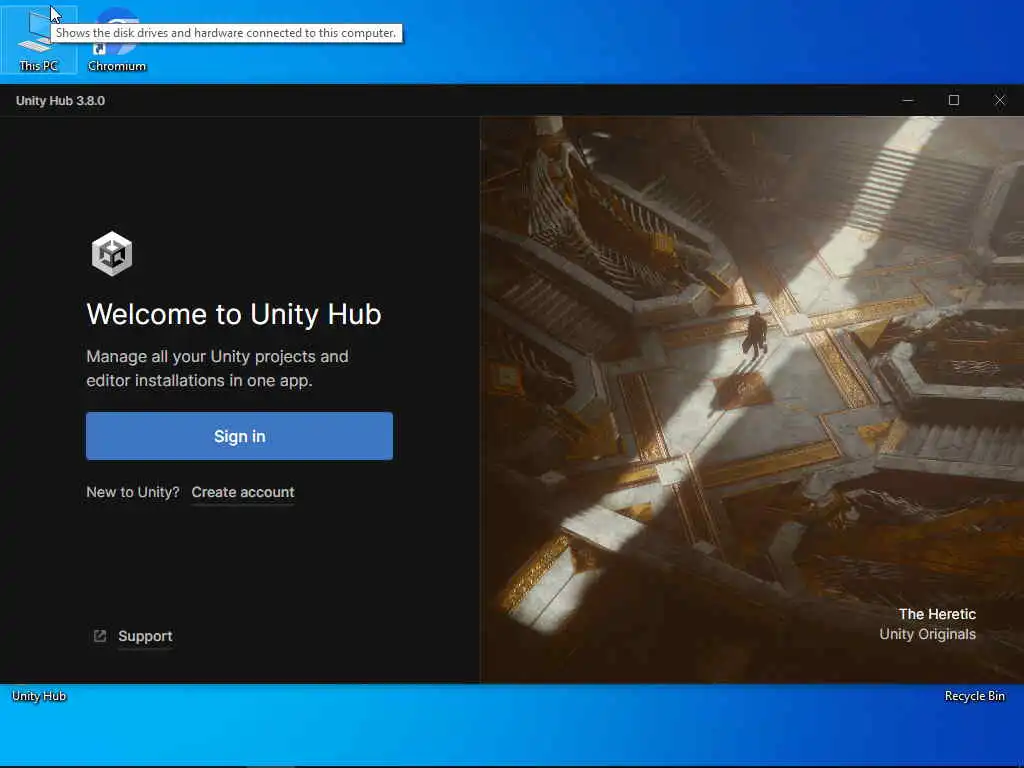Open the Support link
1024x768 pixels.
145,636
